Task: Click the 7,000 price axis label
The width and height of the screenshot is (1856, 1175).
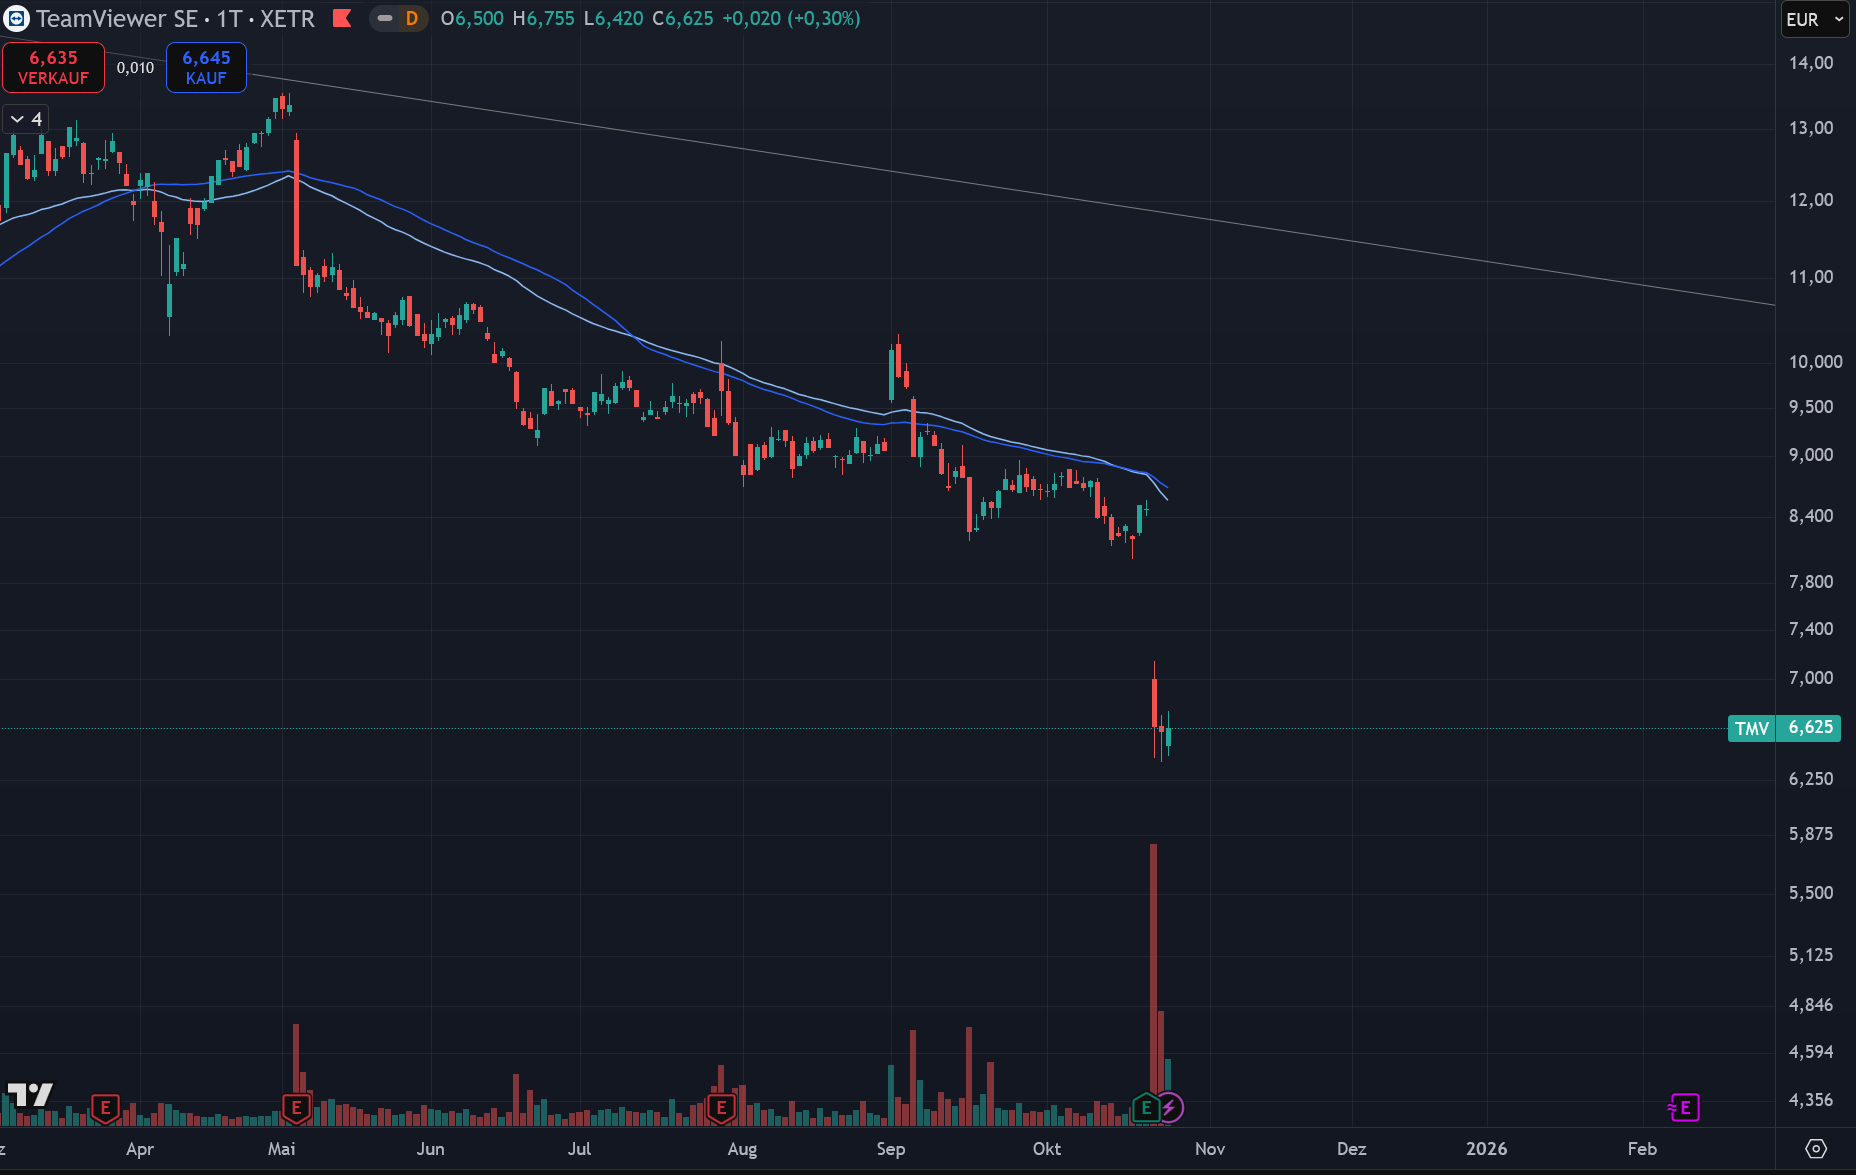Action: click(1811, 678)
